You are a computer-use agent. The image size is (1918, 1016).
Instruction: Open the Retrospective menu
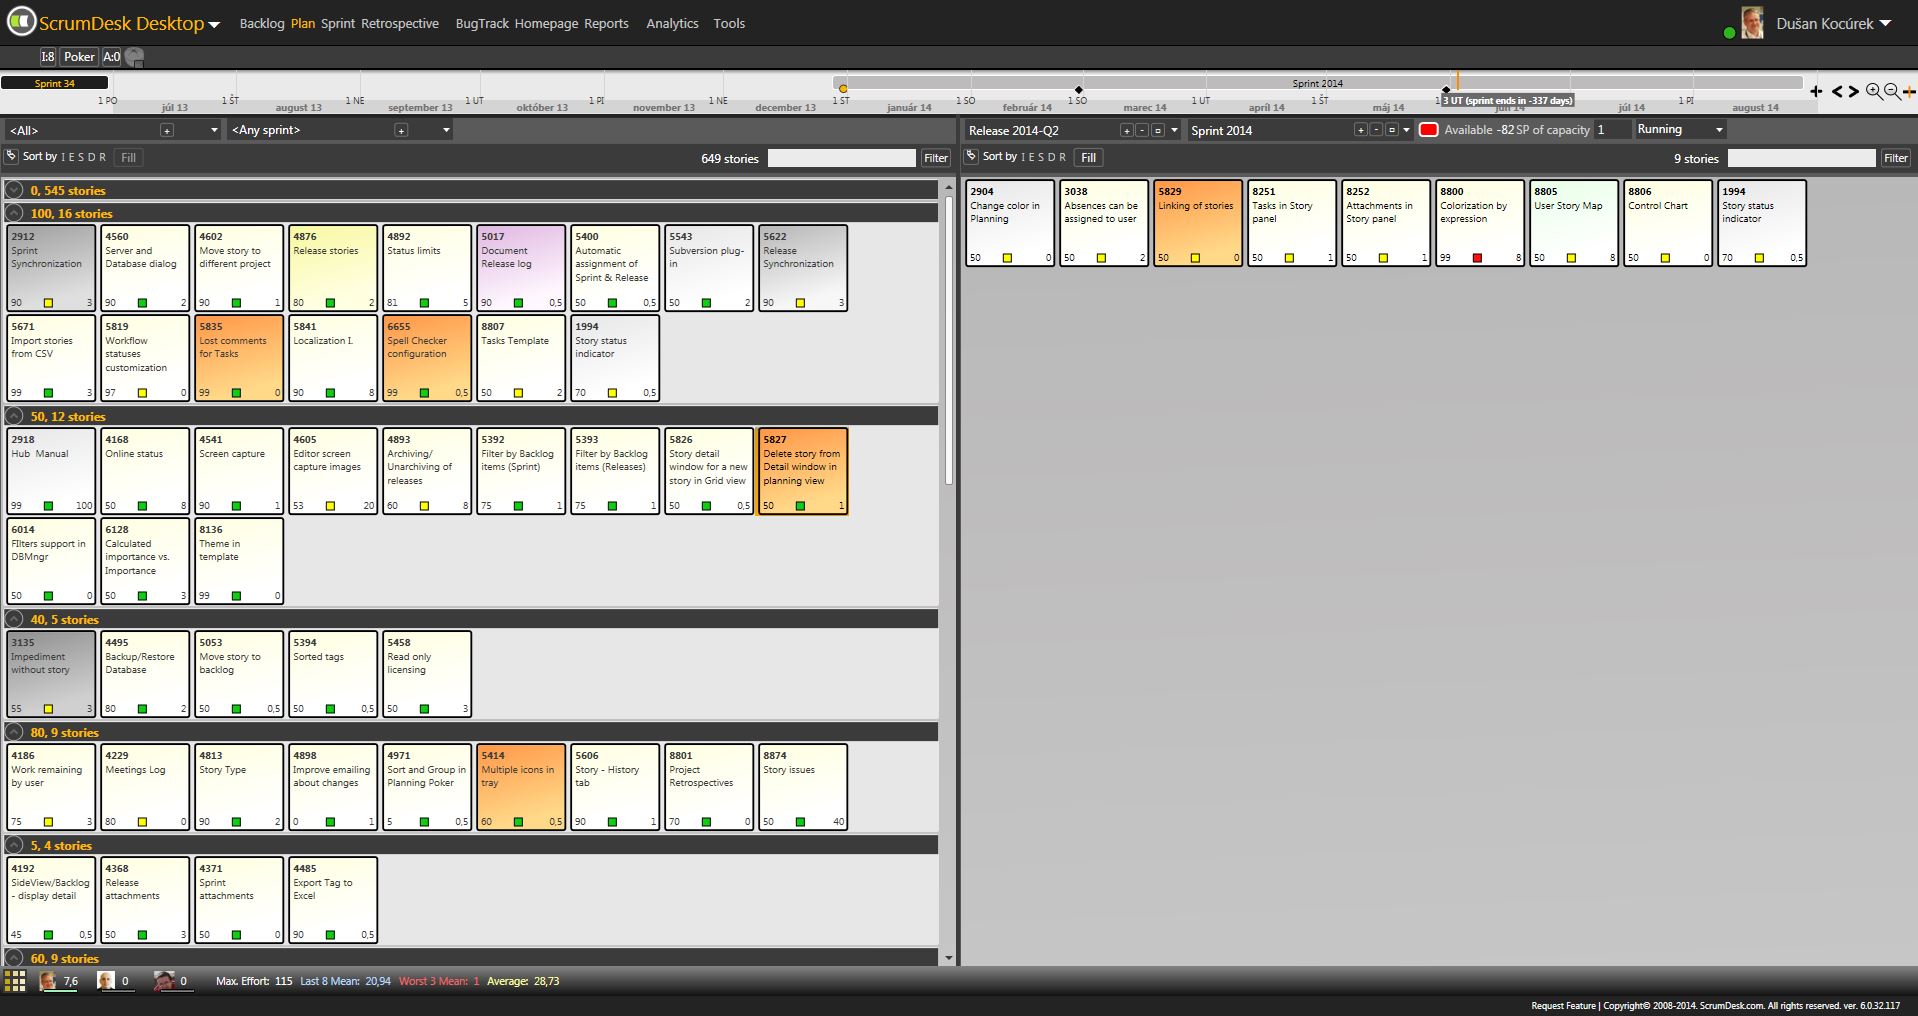coord(400,23)
